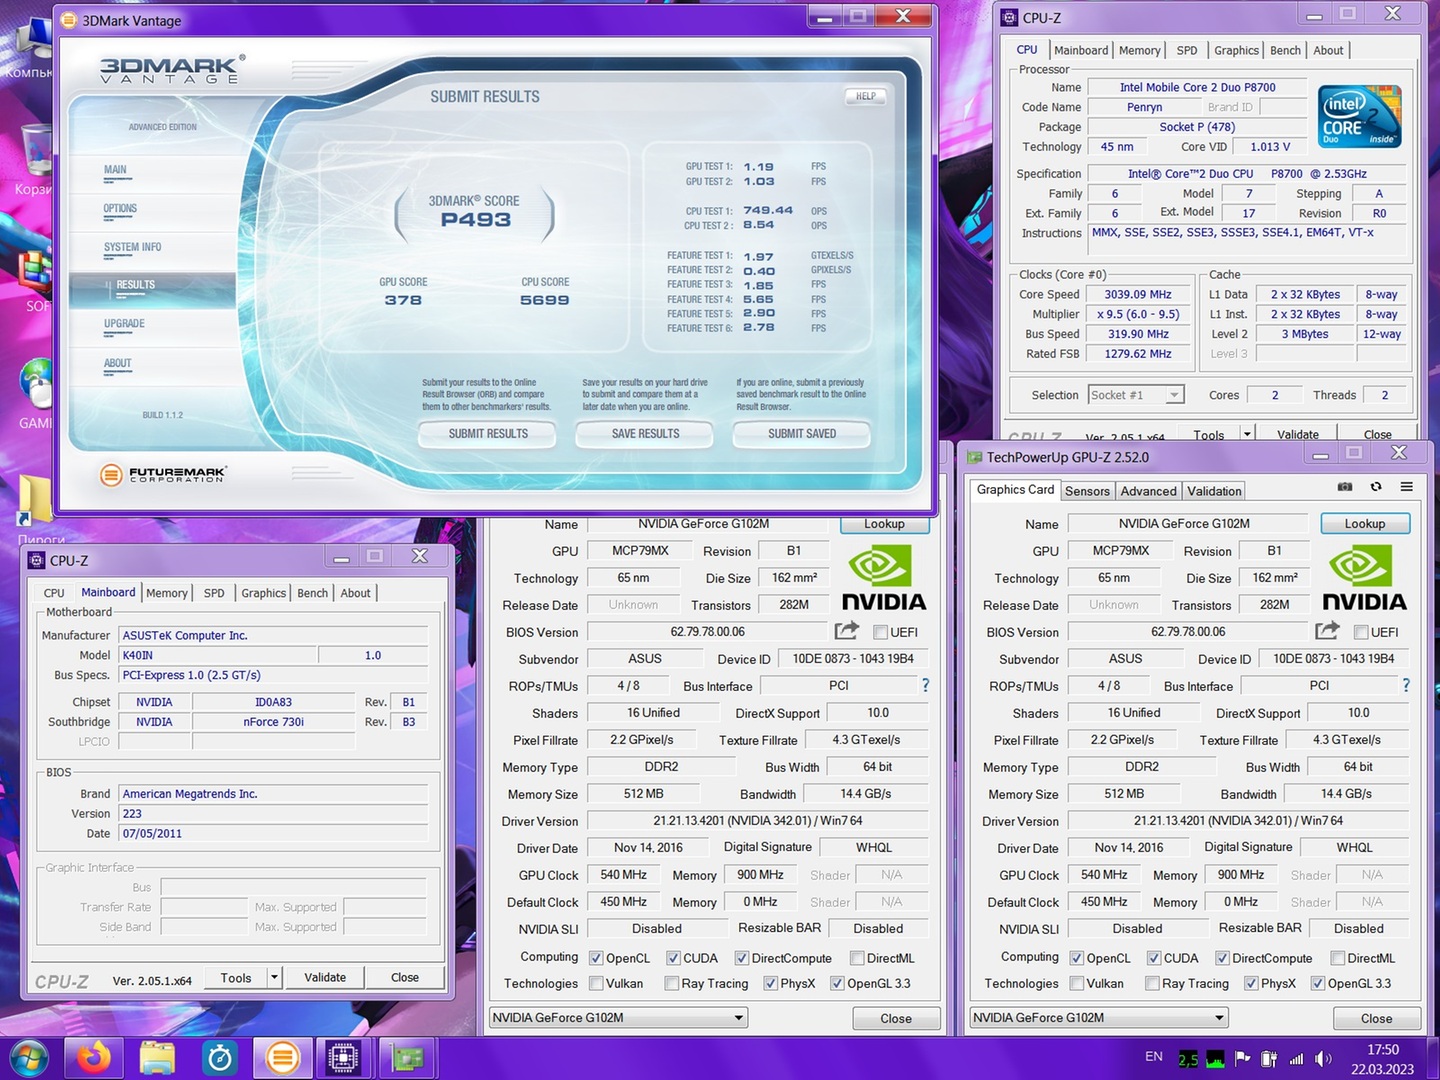Open Tools dropdown arrow in CPU-Z Mainboard window
This screenshot has width=1440, height=1080.
274,977
